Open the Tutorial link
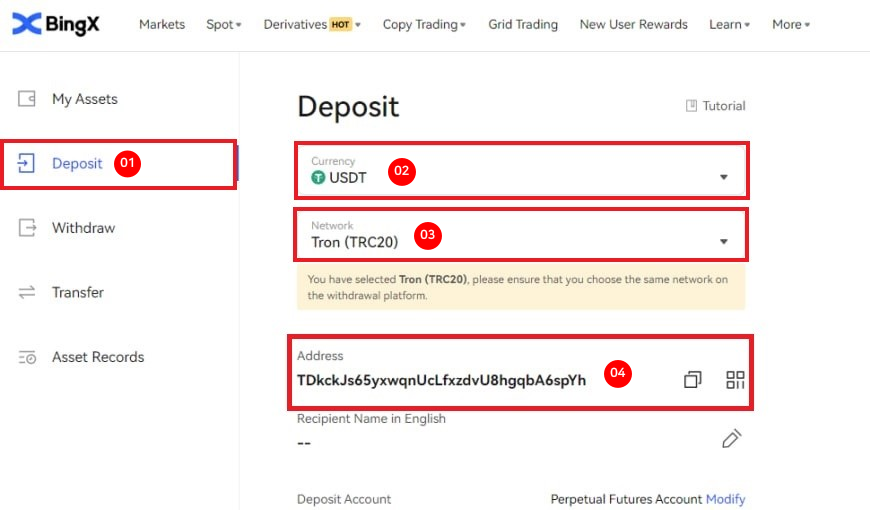The image size is (870, 510). [715, 106]
